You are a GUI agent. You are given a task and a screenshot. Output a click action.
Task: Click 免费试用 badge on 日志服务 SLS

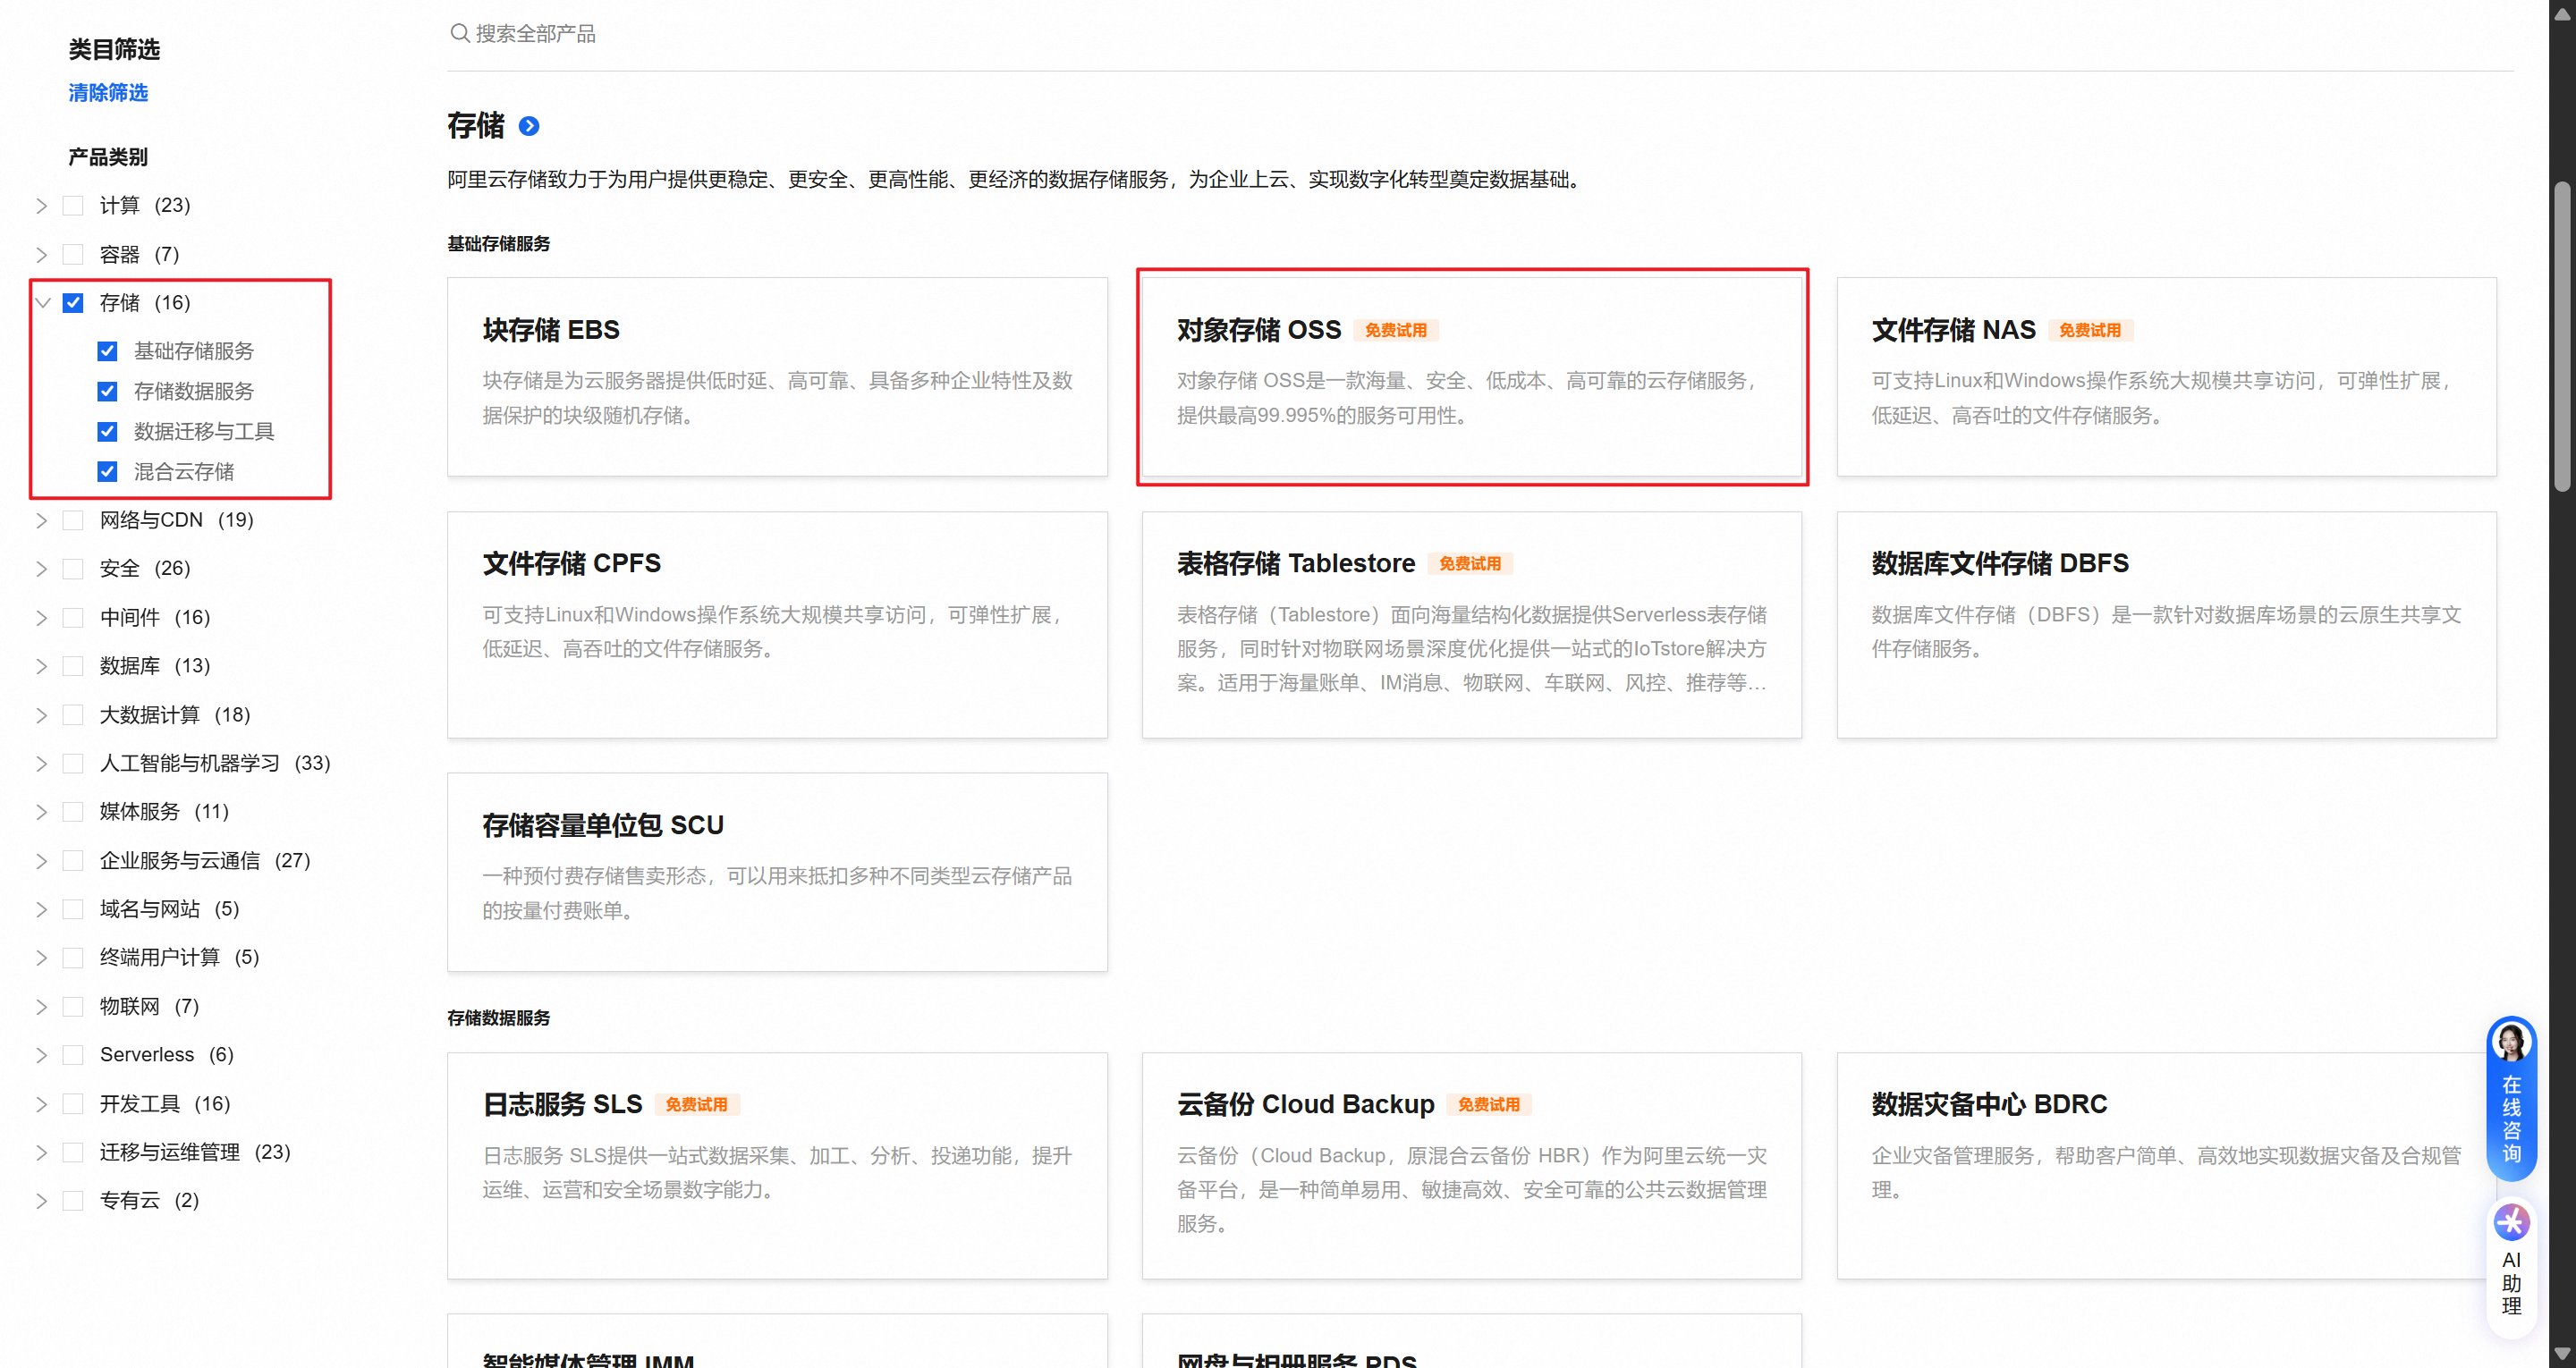click(x=697, y=1105)
